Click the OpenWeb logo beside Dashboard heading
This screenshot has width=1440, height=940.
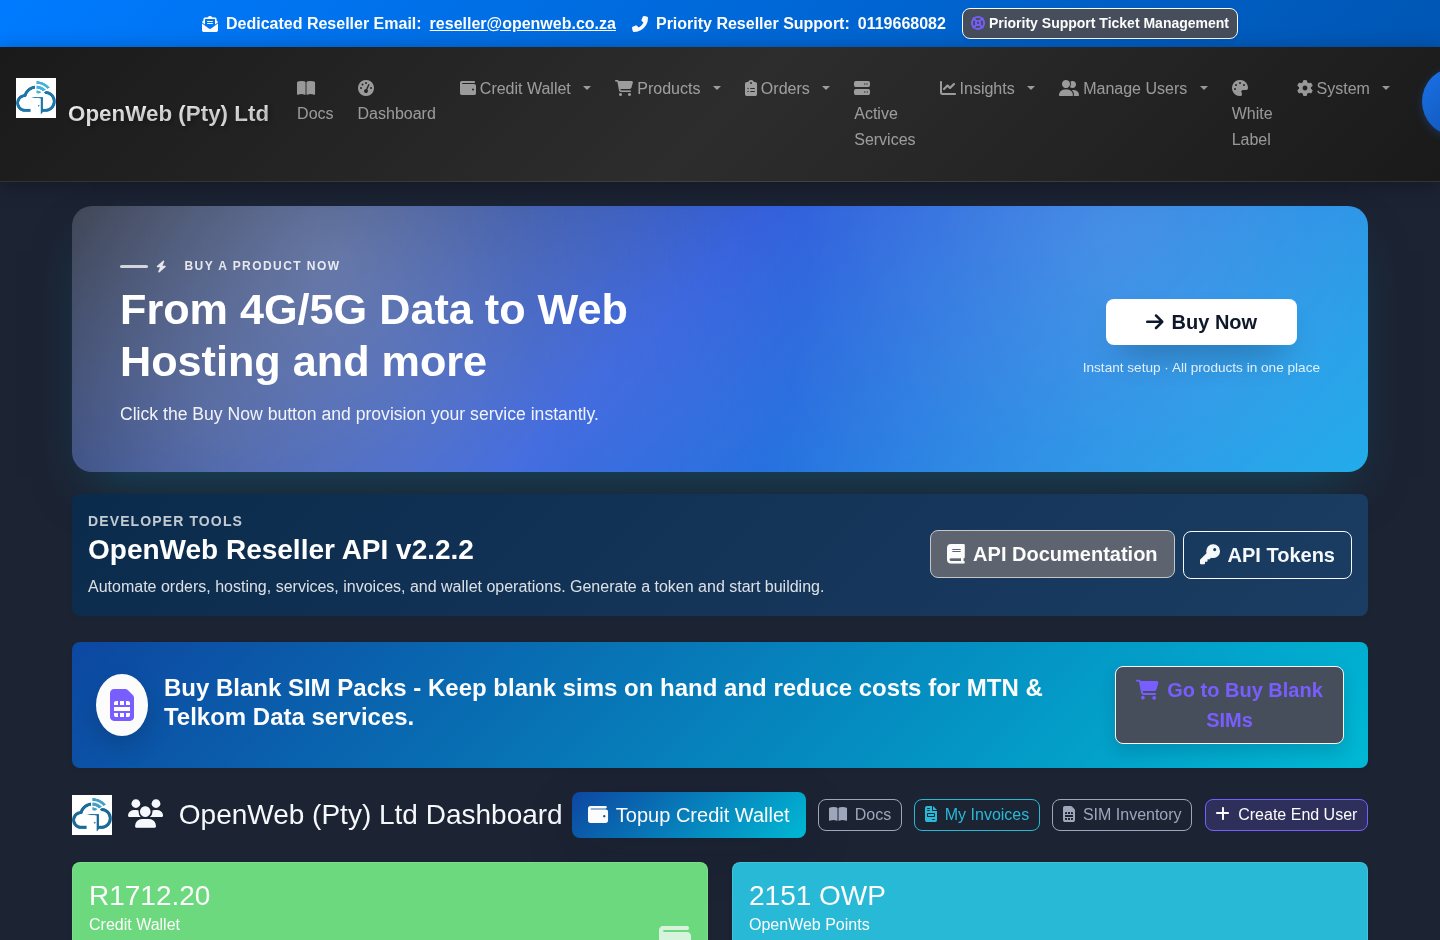pos(92,815)
